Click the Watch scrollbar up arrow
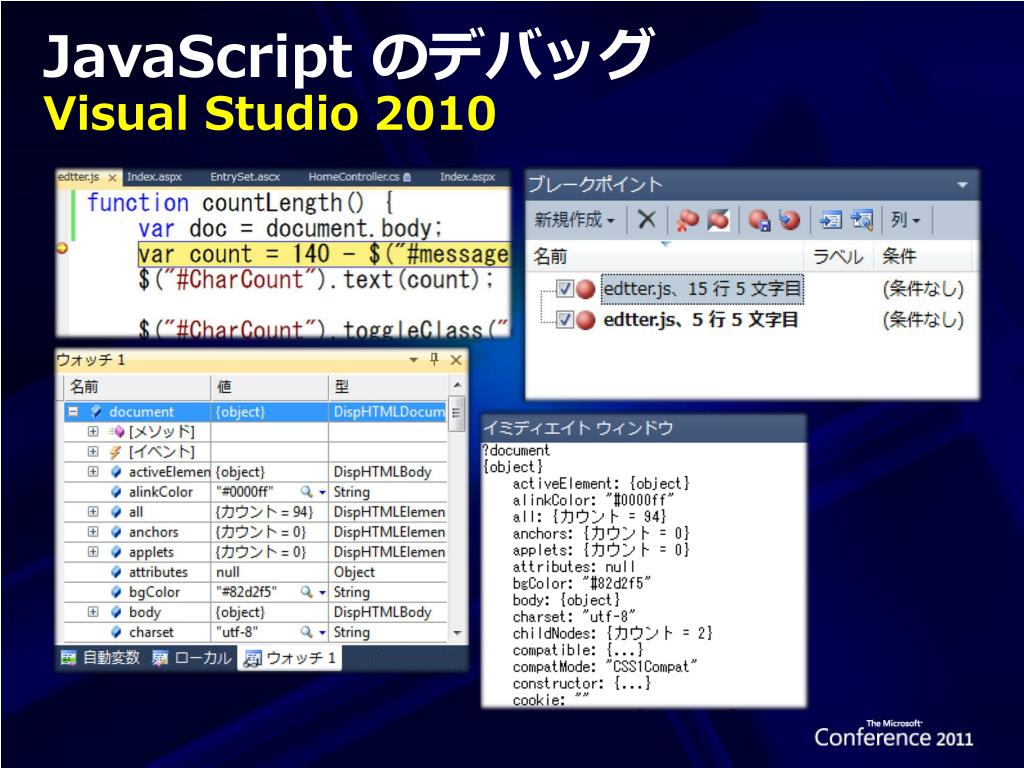 coord(457,385)
